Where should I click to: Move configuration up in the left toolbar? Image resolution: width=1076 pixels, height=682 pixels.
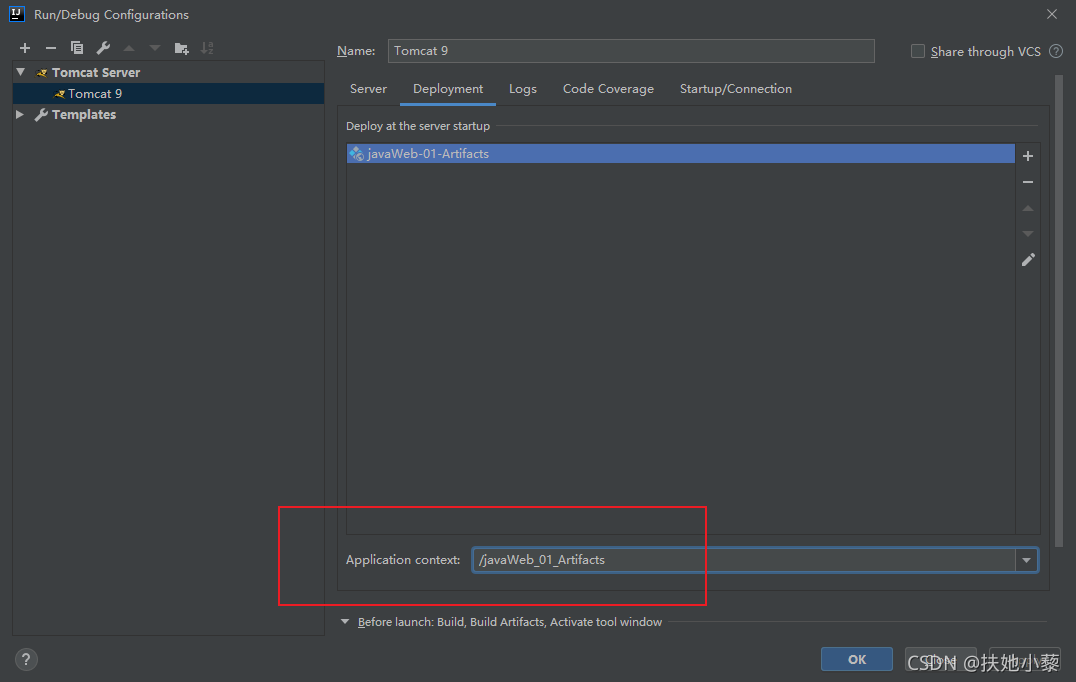(x=129, y=48)
